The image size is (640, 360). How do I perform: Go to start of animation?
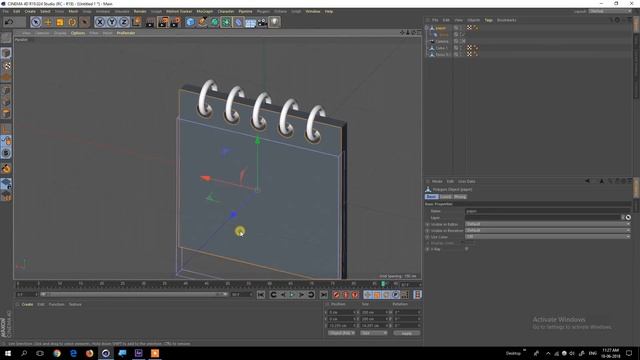261,295
